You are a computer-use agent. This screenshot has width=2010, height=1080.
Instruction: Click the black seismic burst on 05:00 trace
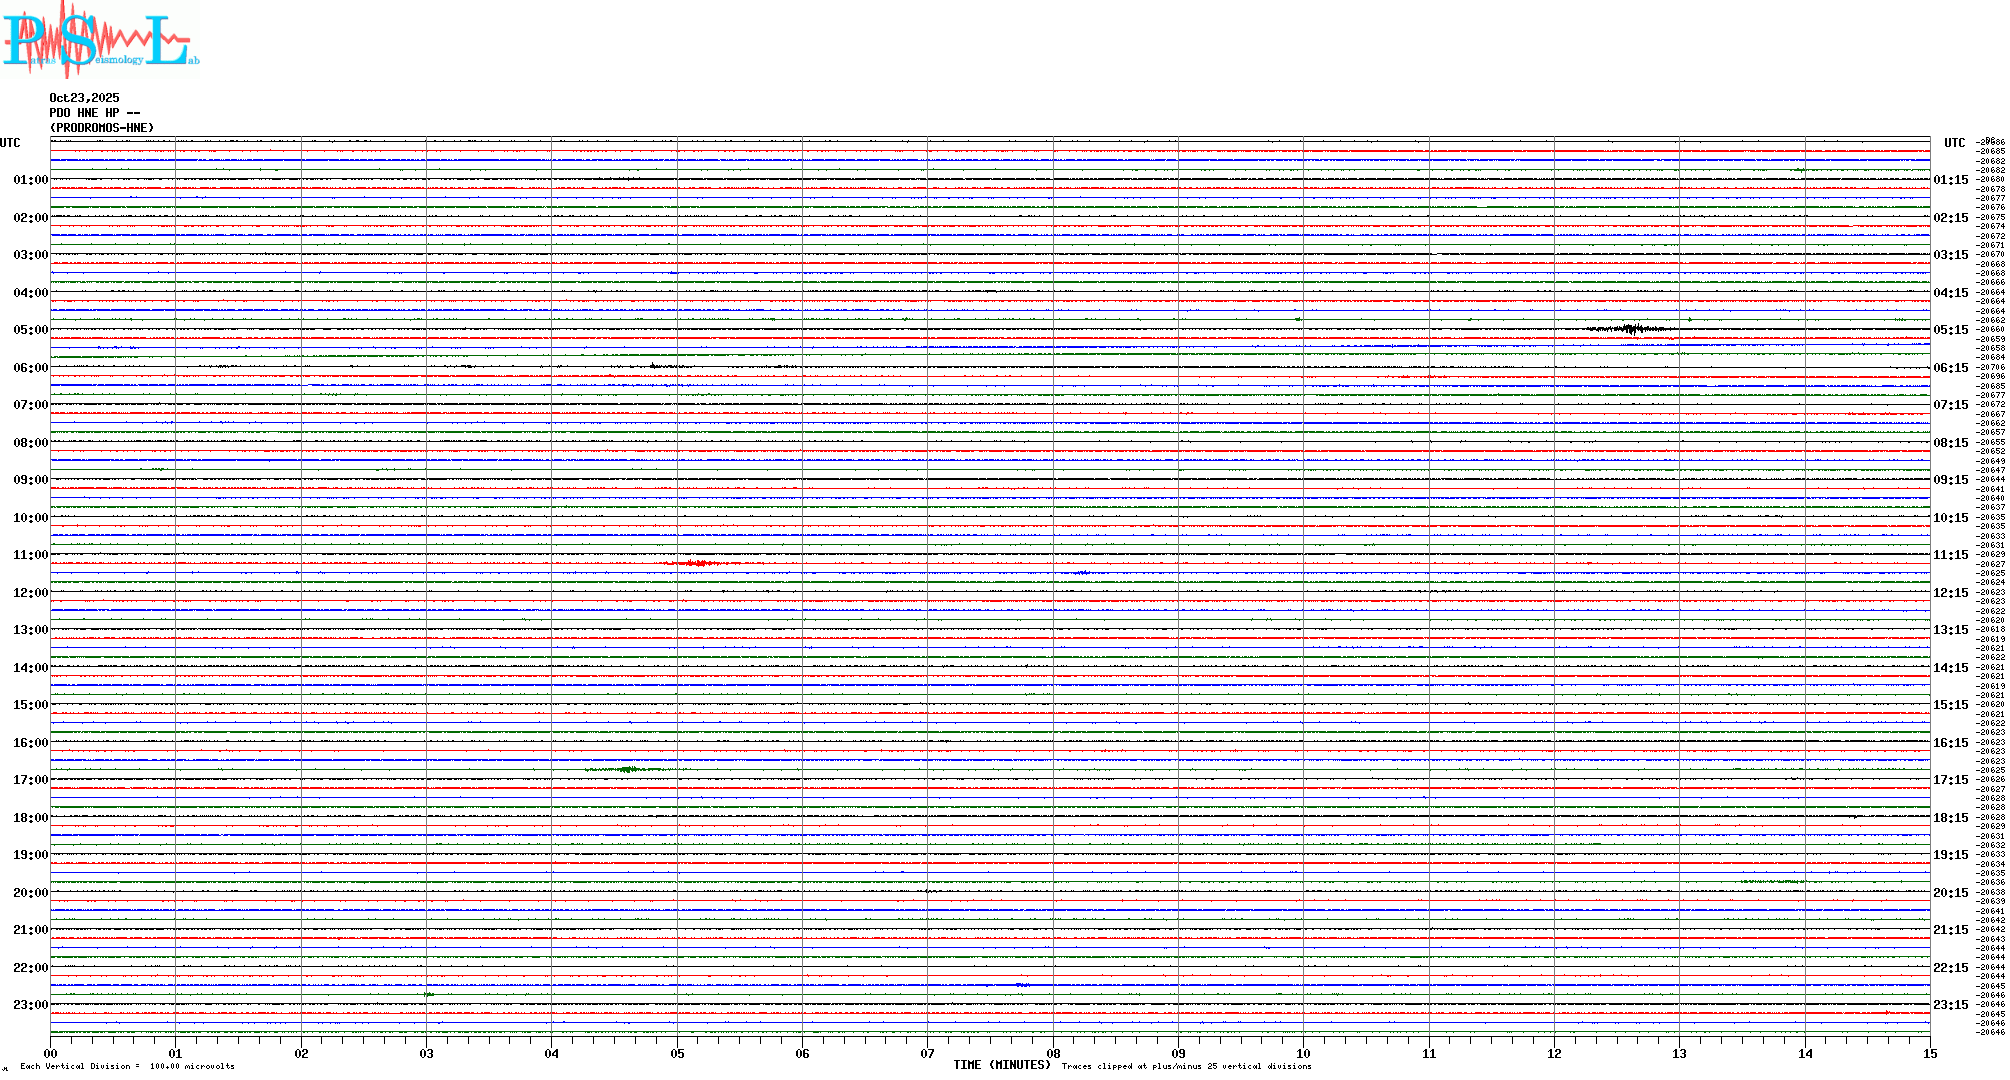[1630, 329]
